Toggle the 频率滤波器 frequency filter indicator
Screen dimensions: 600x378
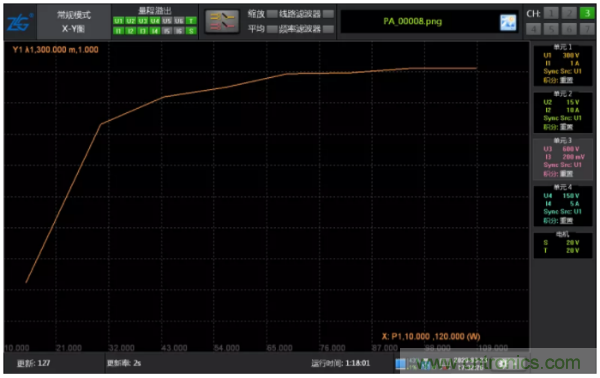tap(328, 29)
